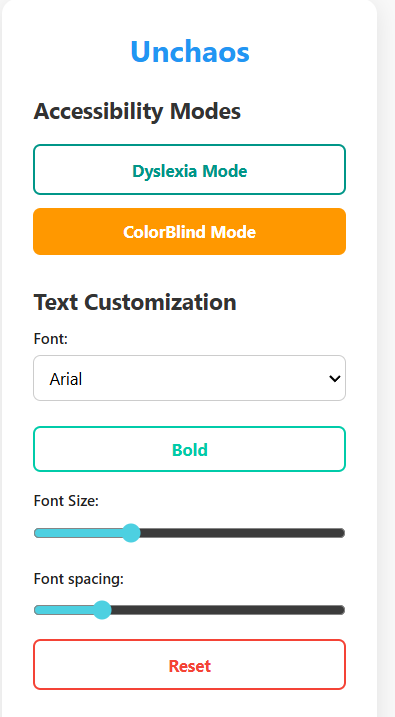Viewport: 395px width, 717px height.
Task: Click the Font spacing slider handle
Action: coord(102,610)
